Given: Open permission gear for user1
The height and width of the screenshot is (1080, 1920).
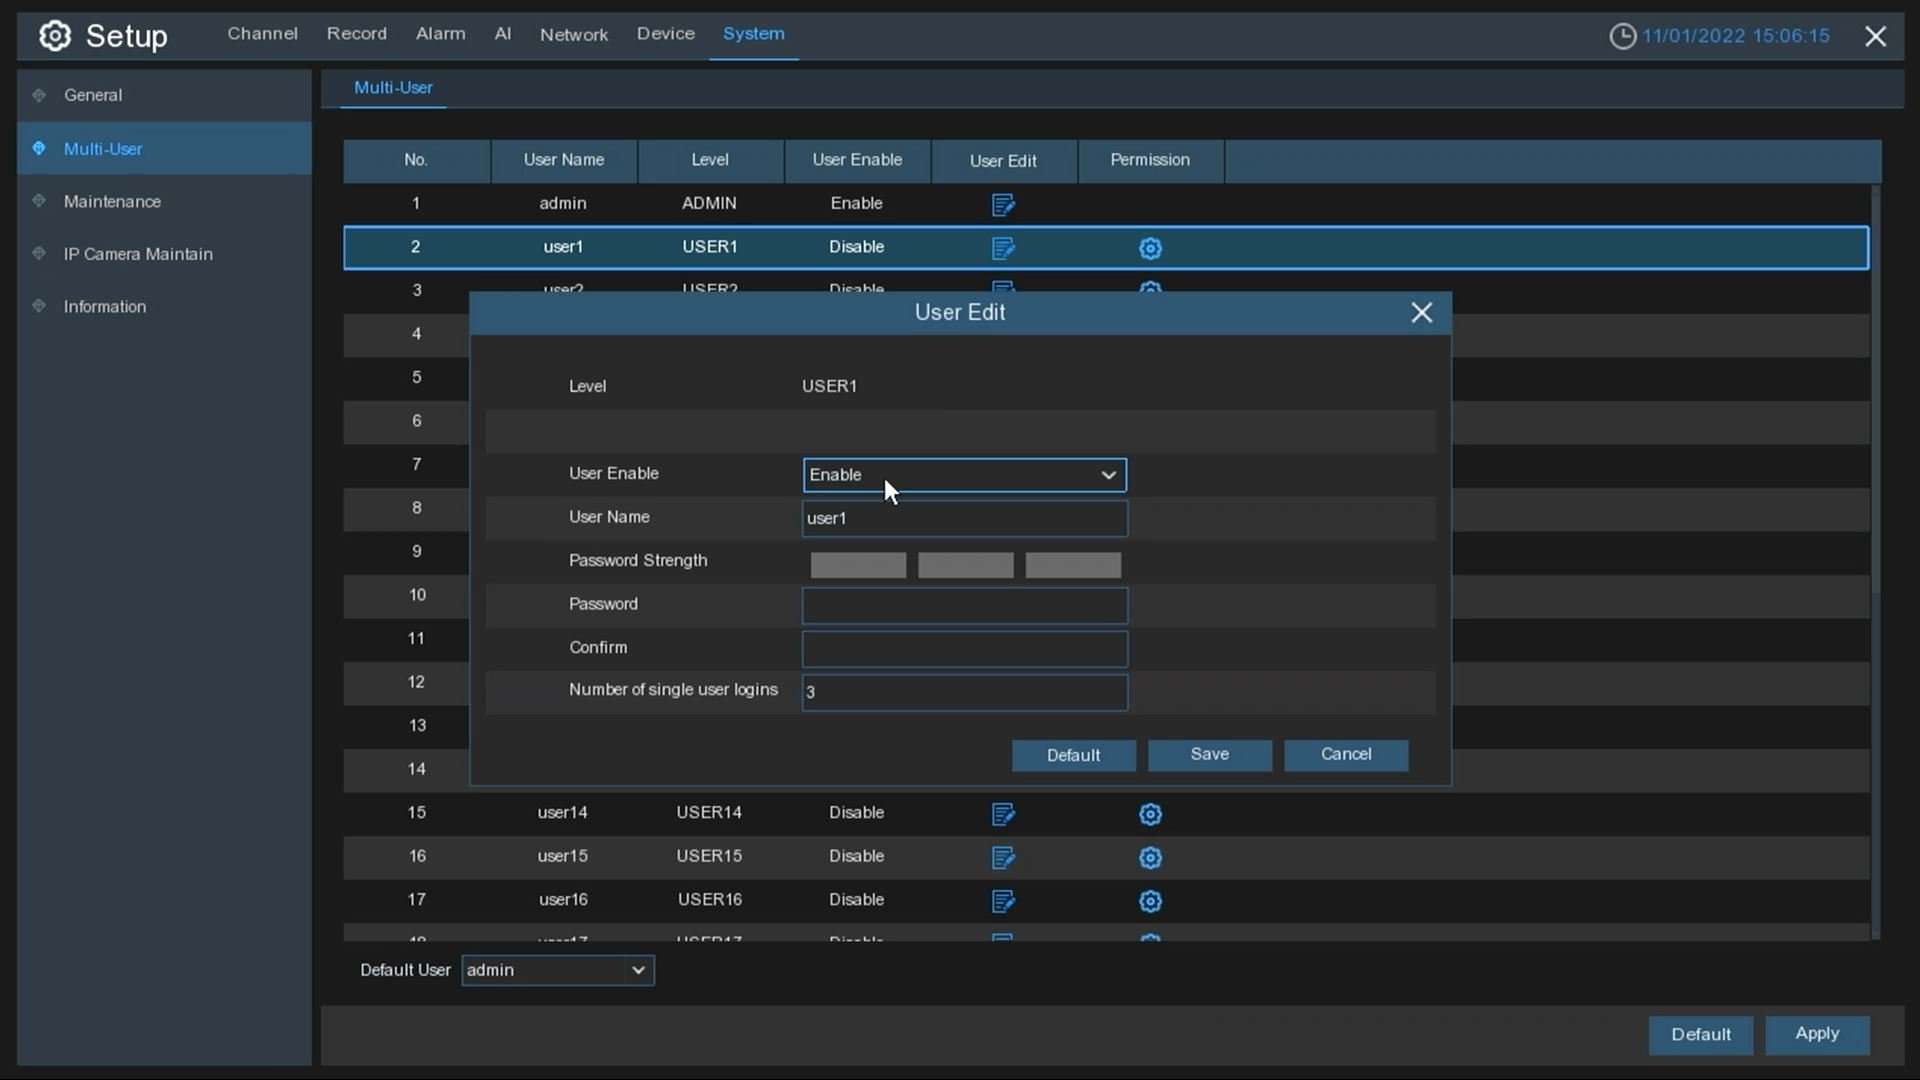Looking at the screenshot, I should pos(1150,248).
